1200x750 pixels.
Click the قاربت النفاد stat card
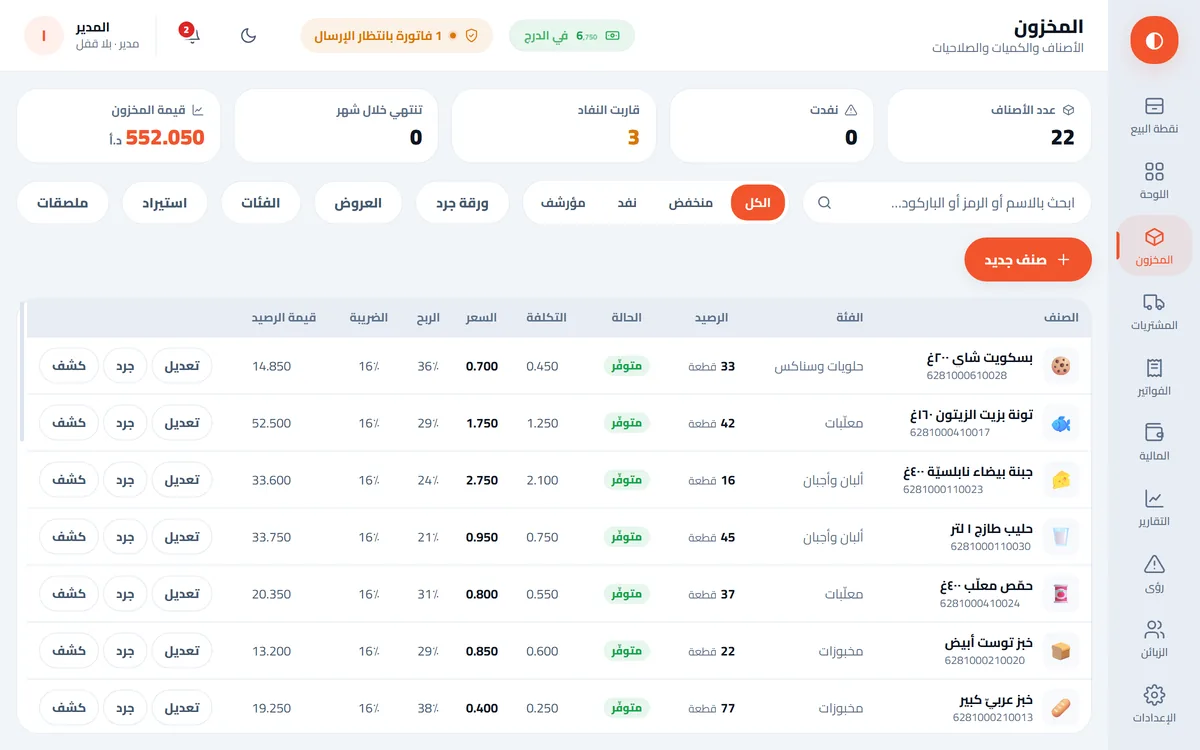(553, 125)
